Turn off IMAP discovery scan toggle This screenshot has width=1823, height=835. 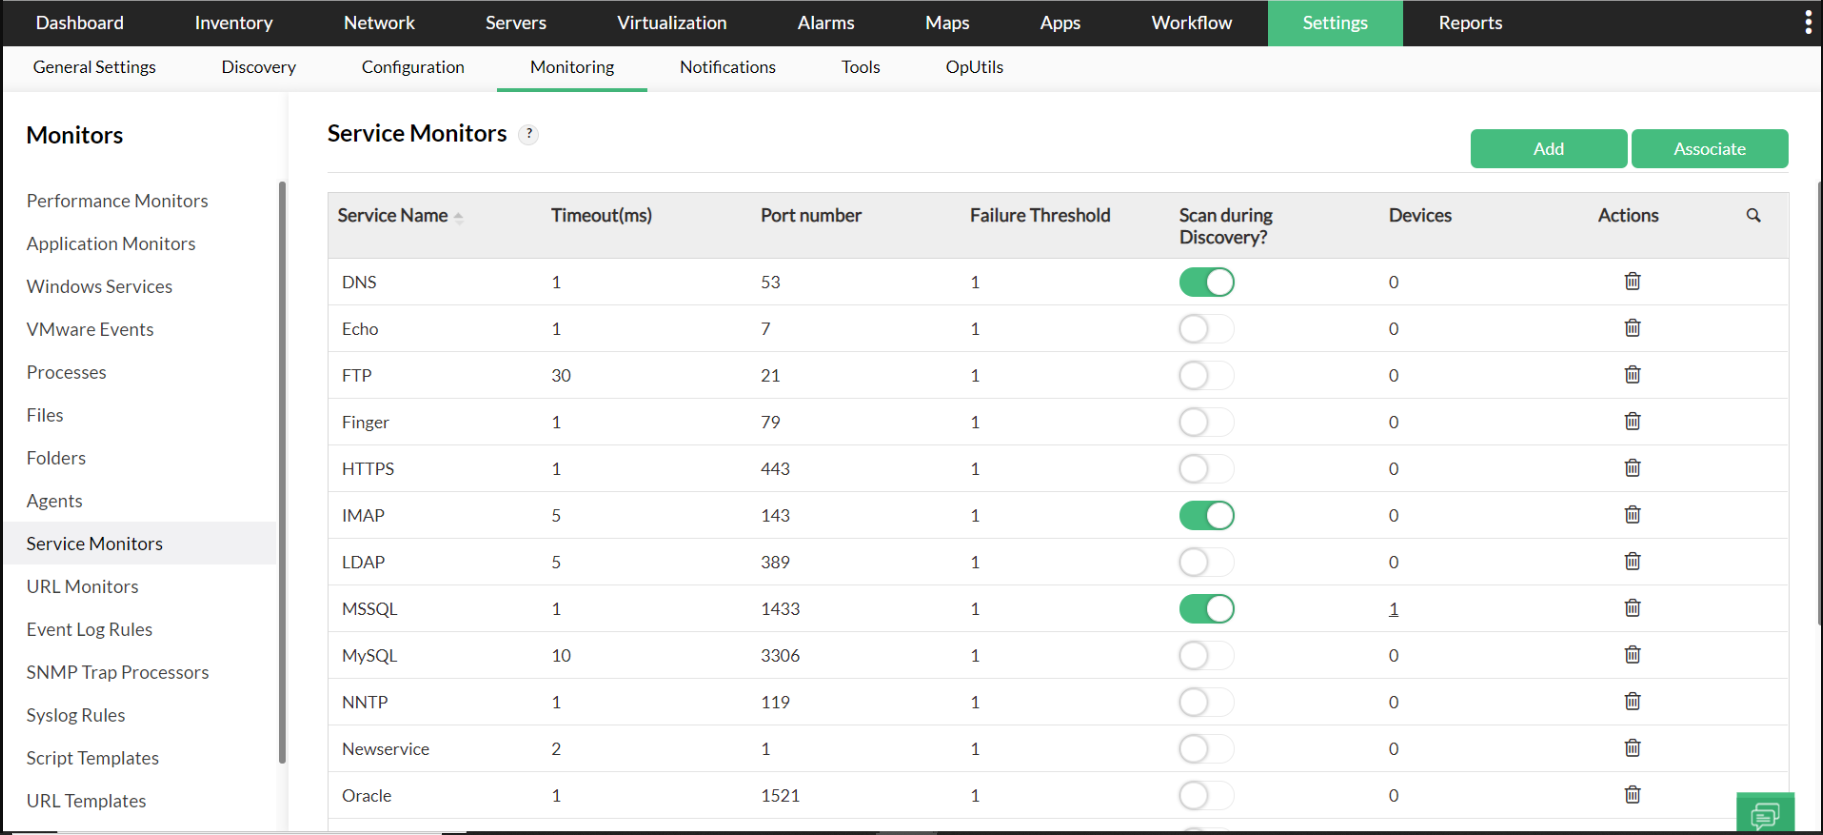pos(1206,515)
